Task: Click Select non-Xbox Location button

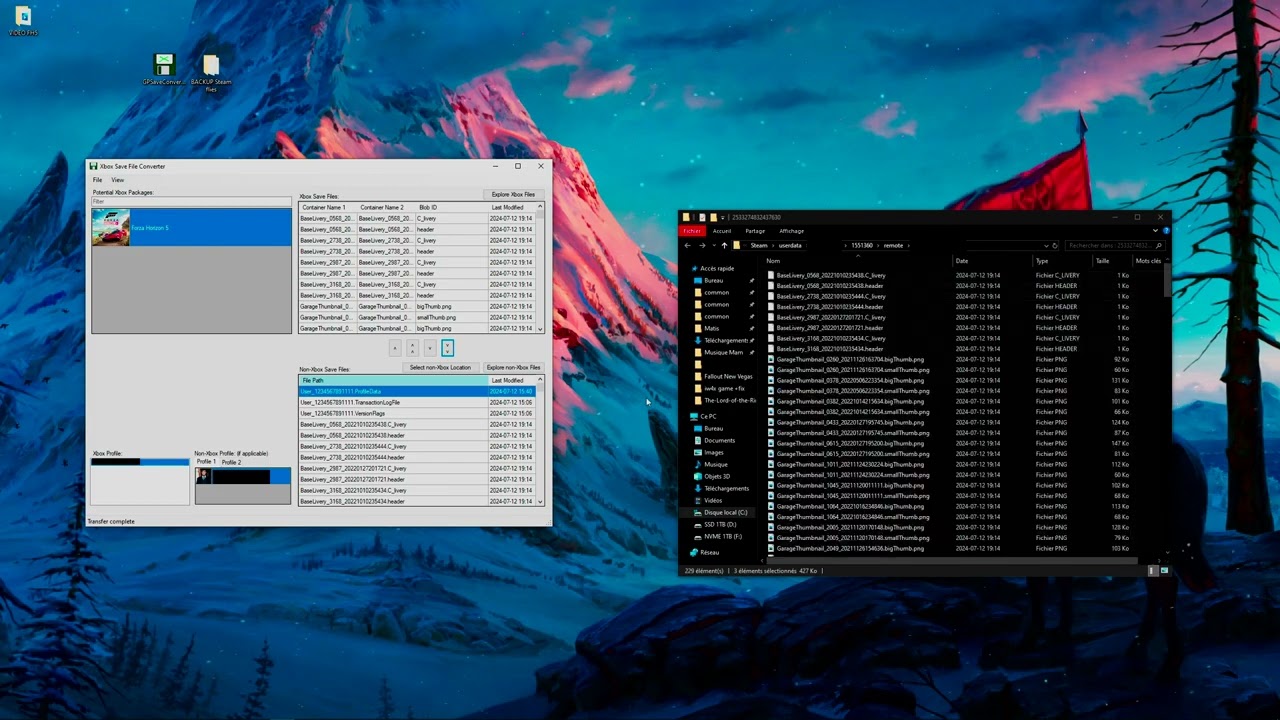Action: coord(440,368)
